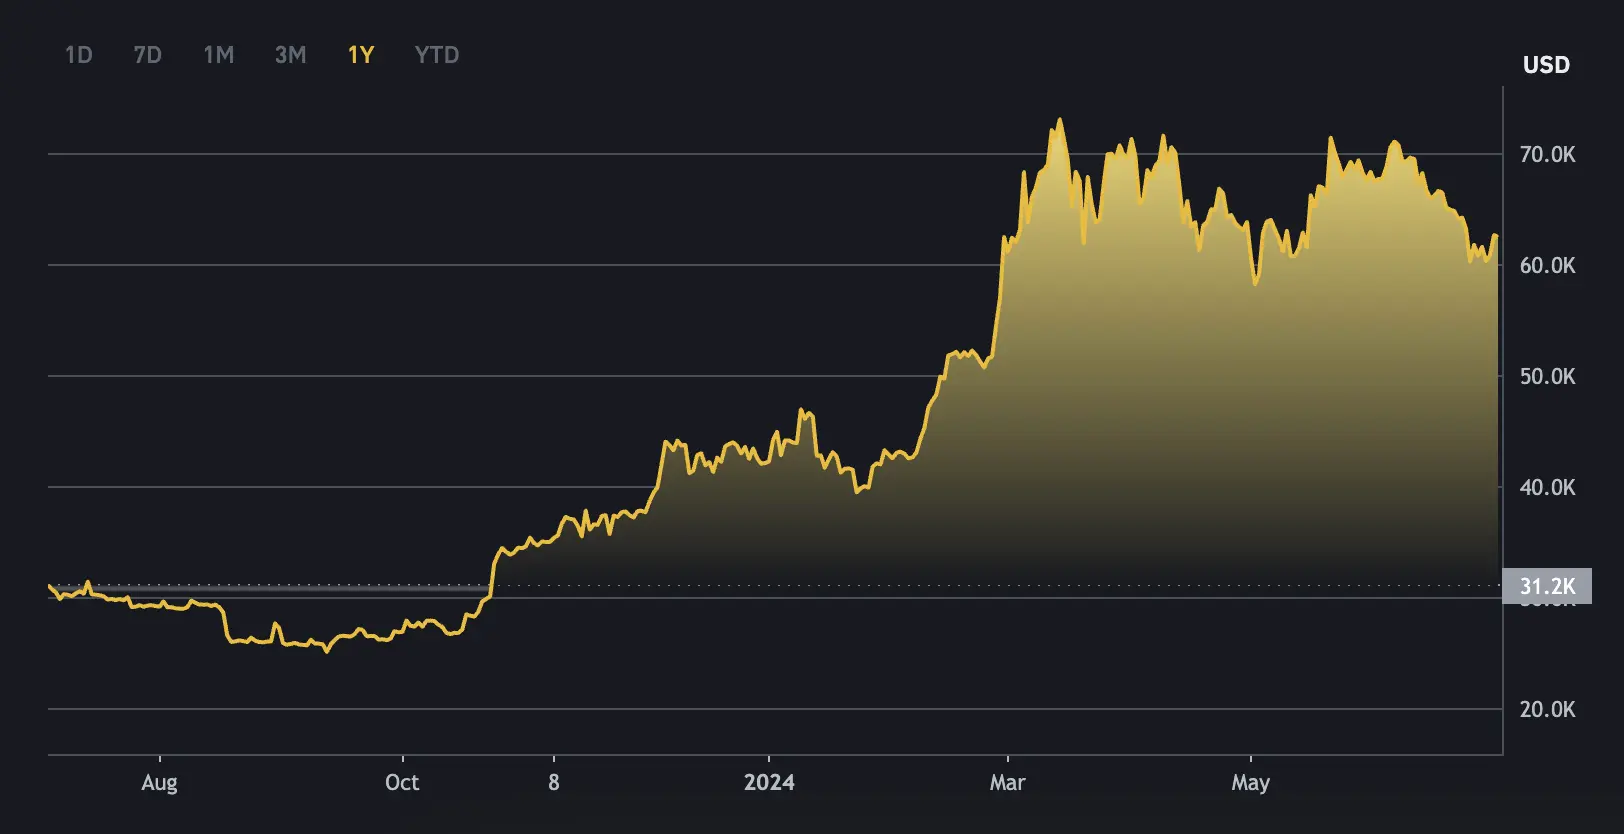This screenshot has height=834, width=1624.
Task: Click the 50.0K price axis label
Action: [x=1547, y=376]
